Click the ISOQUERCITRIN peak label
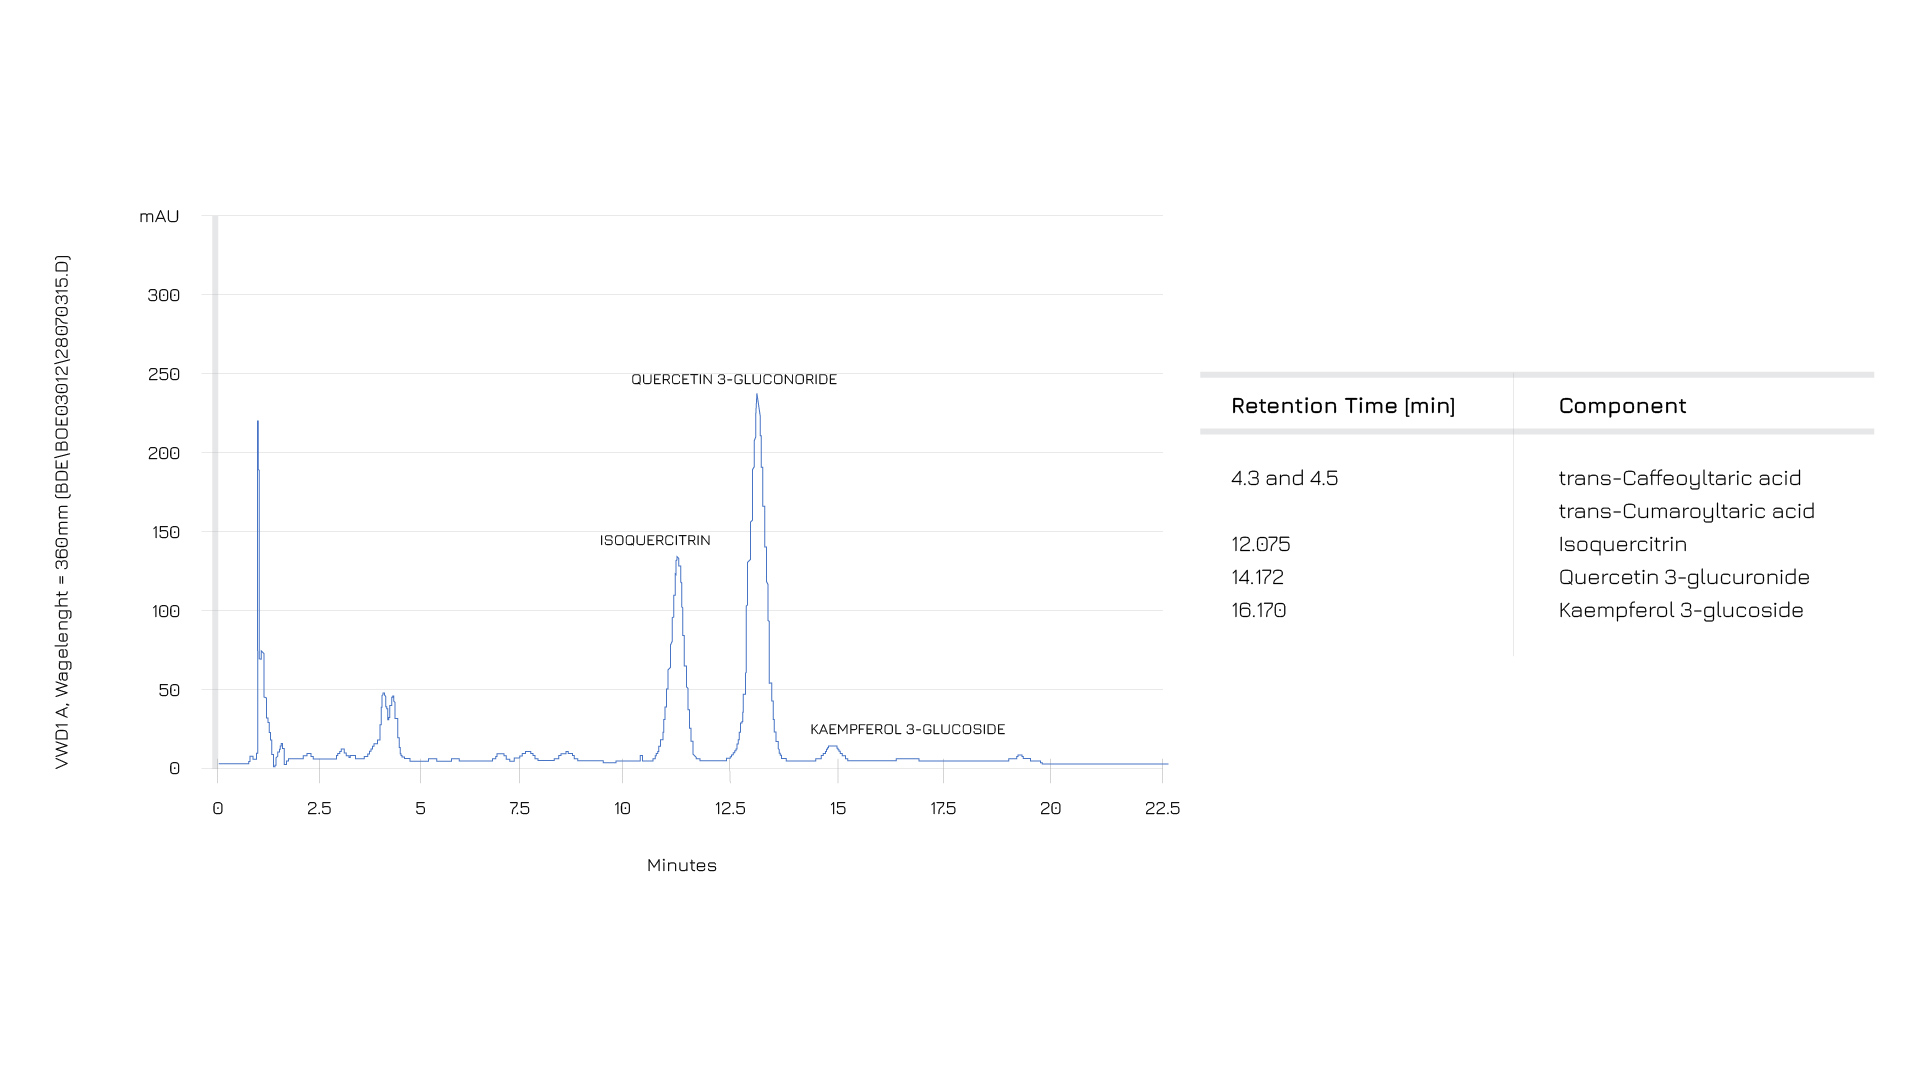The width and height of the screenshot is (1921, 1081). click(x=655, y=541)
